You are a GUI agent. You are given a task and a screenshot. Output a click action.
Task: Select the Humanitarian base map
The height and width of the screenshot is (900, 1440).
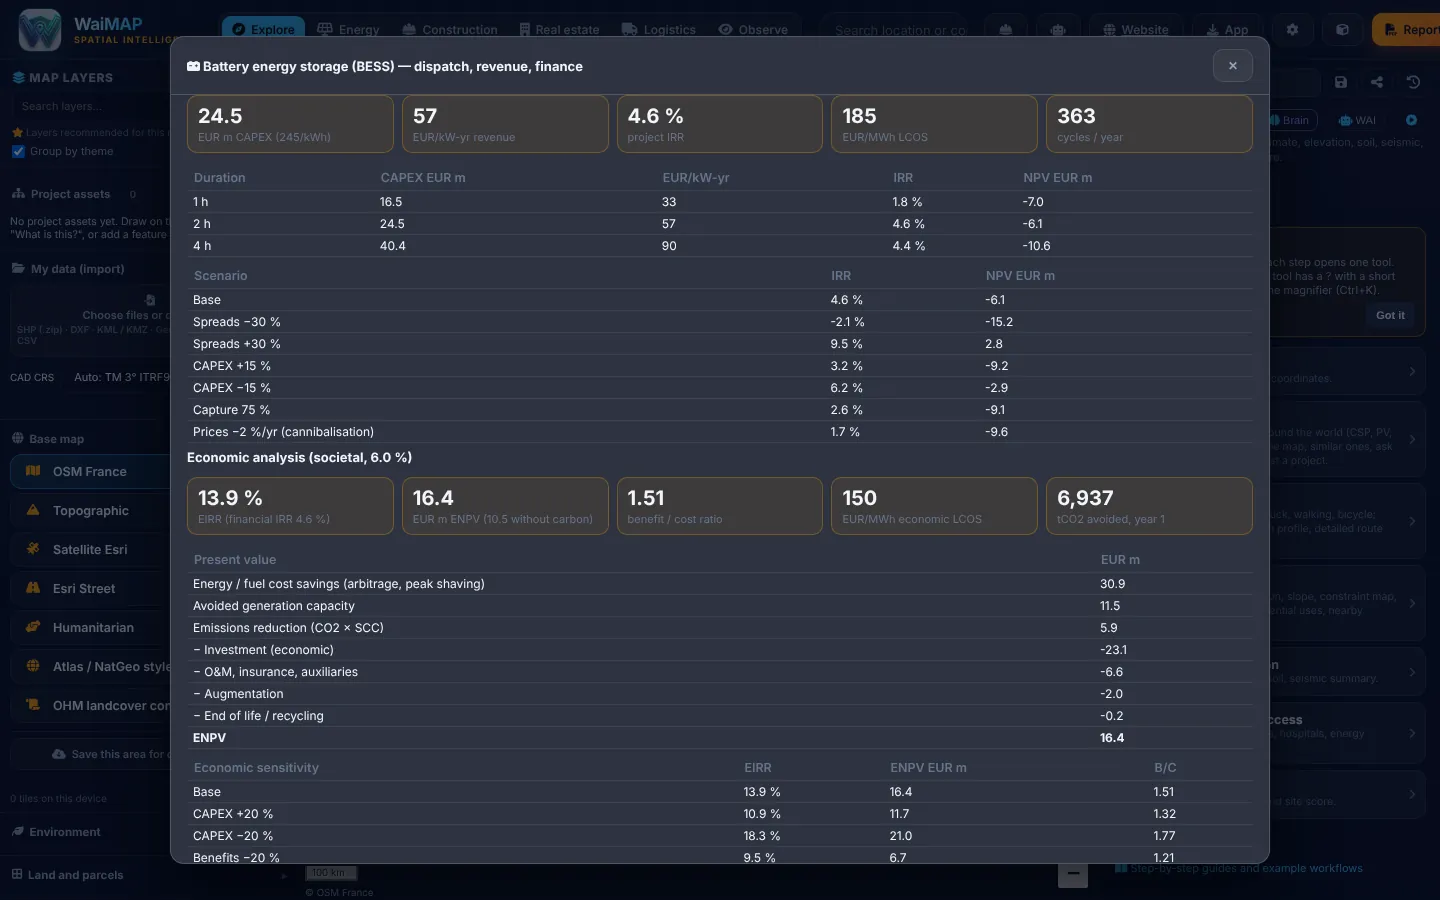pyautogui.click(x=91, y=627)
